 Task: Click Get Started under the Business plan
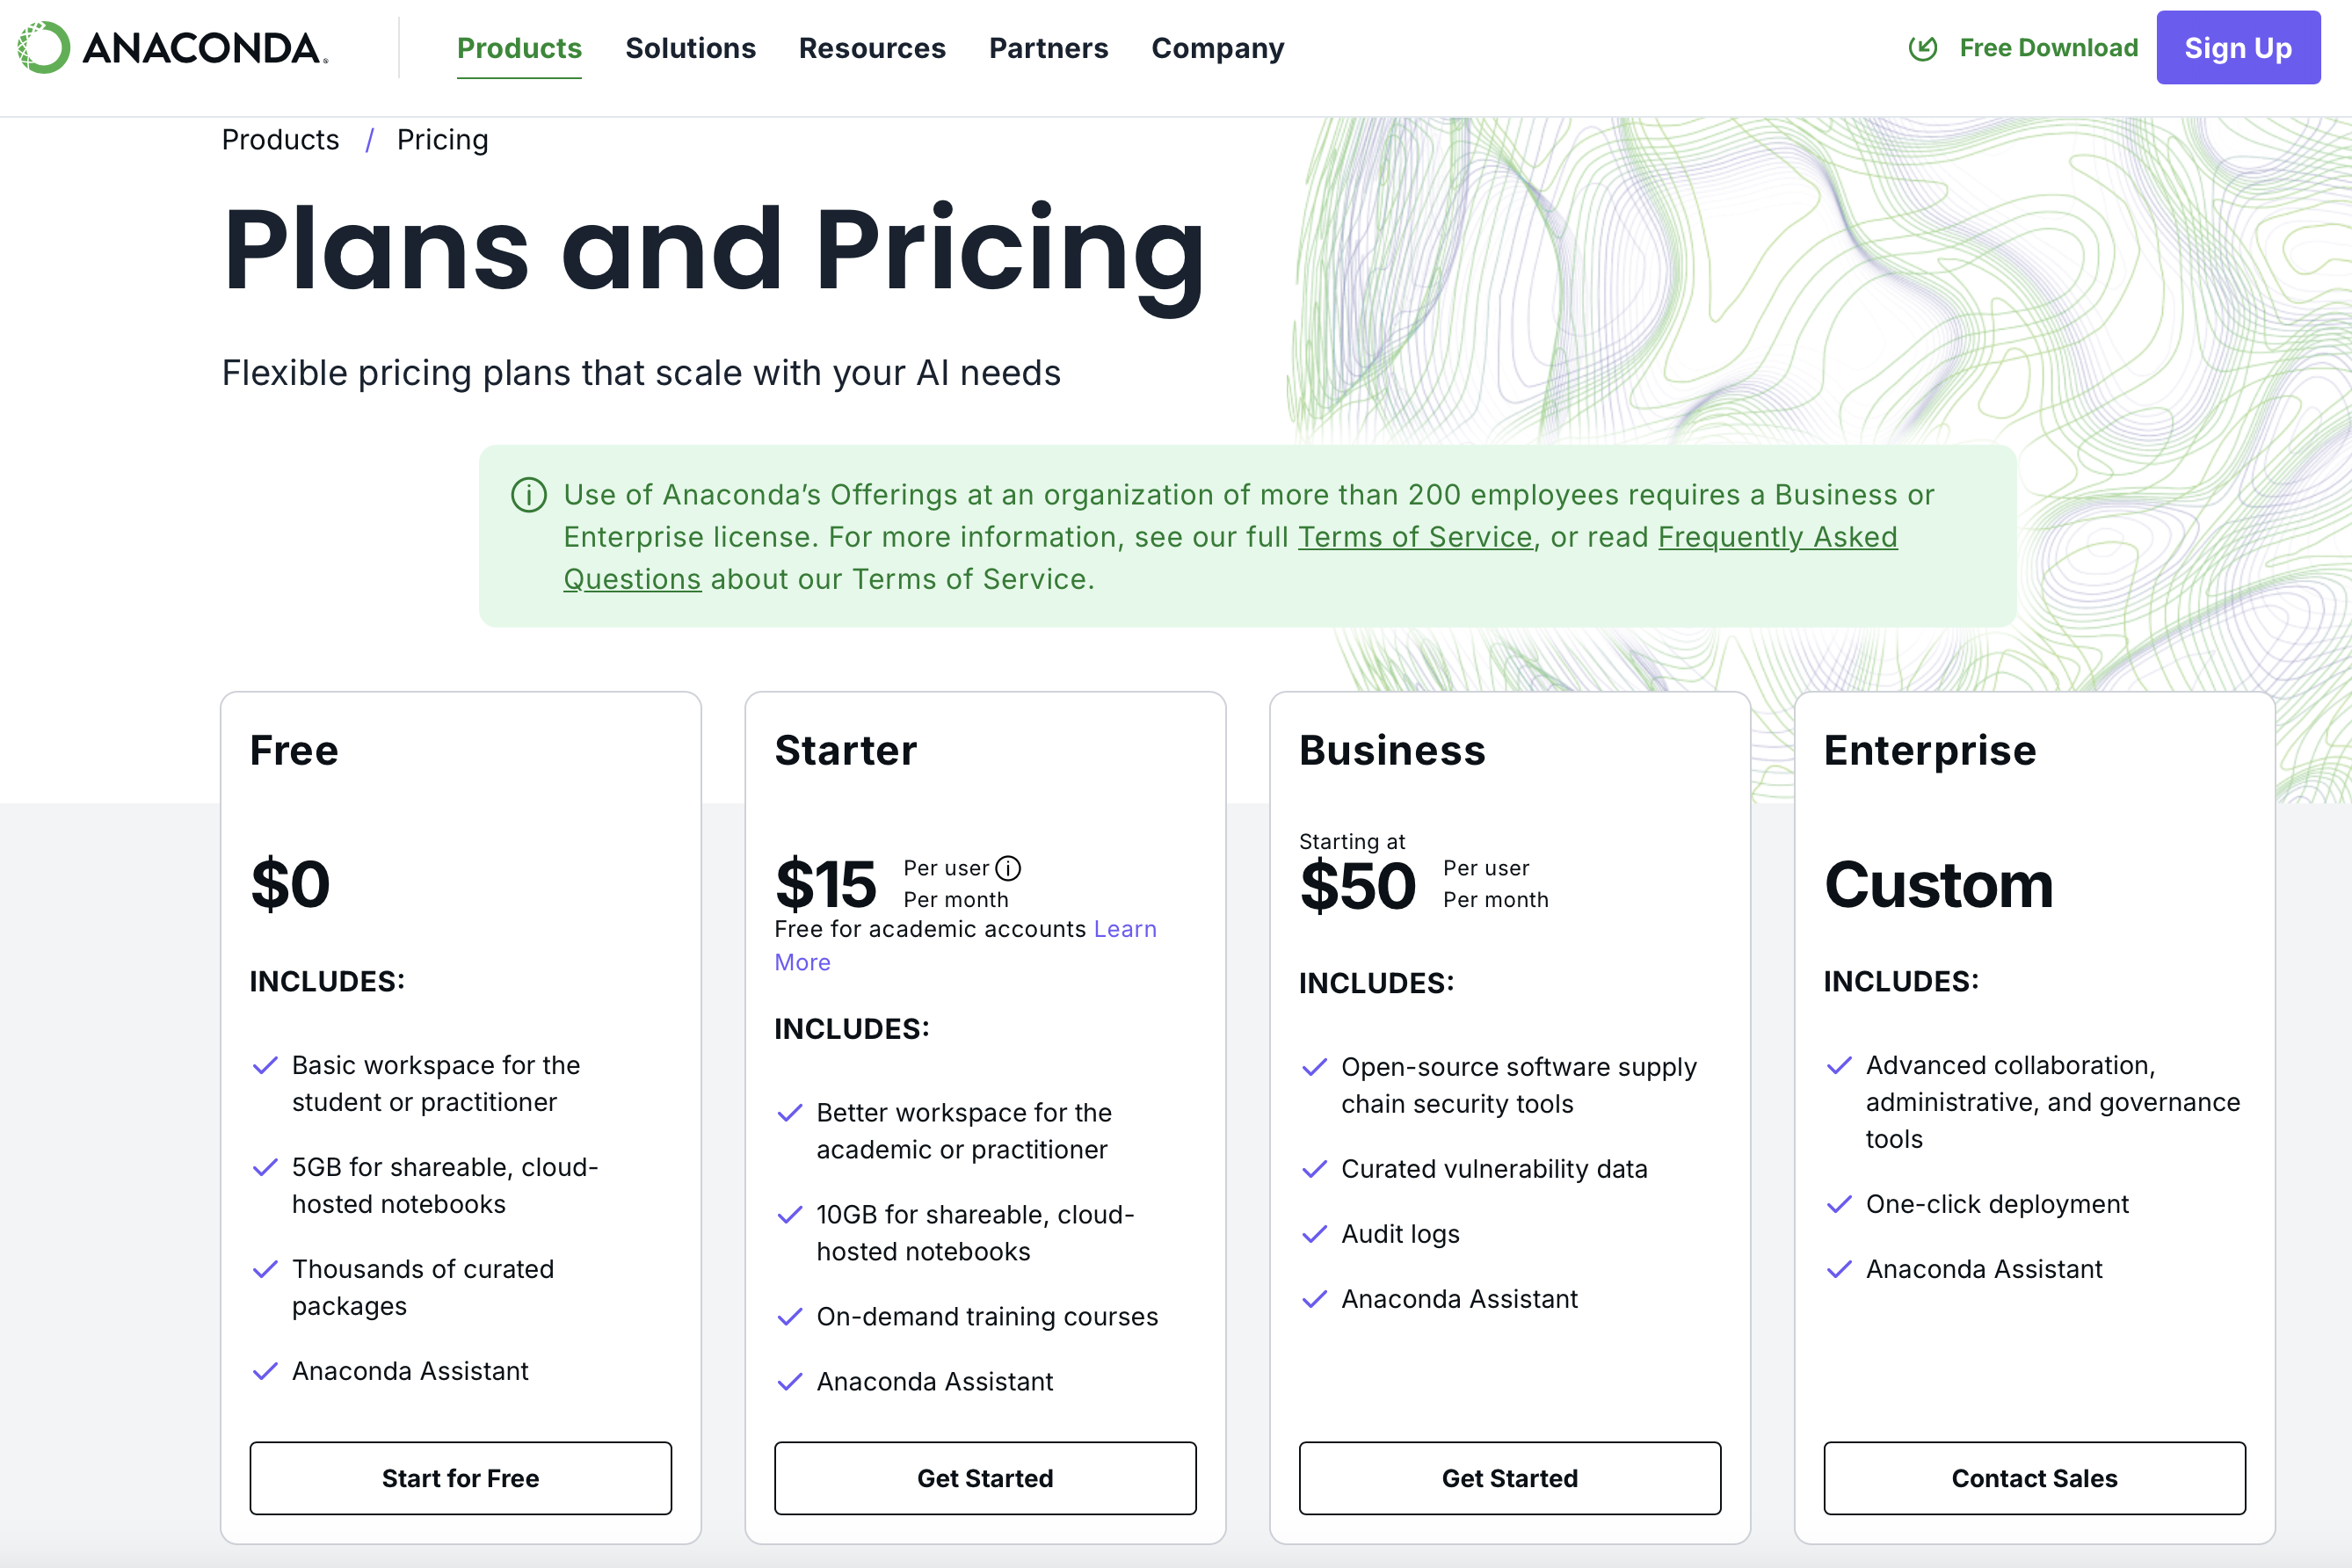click(1509, 1477)
